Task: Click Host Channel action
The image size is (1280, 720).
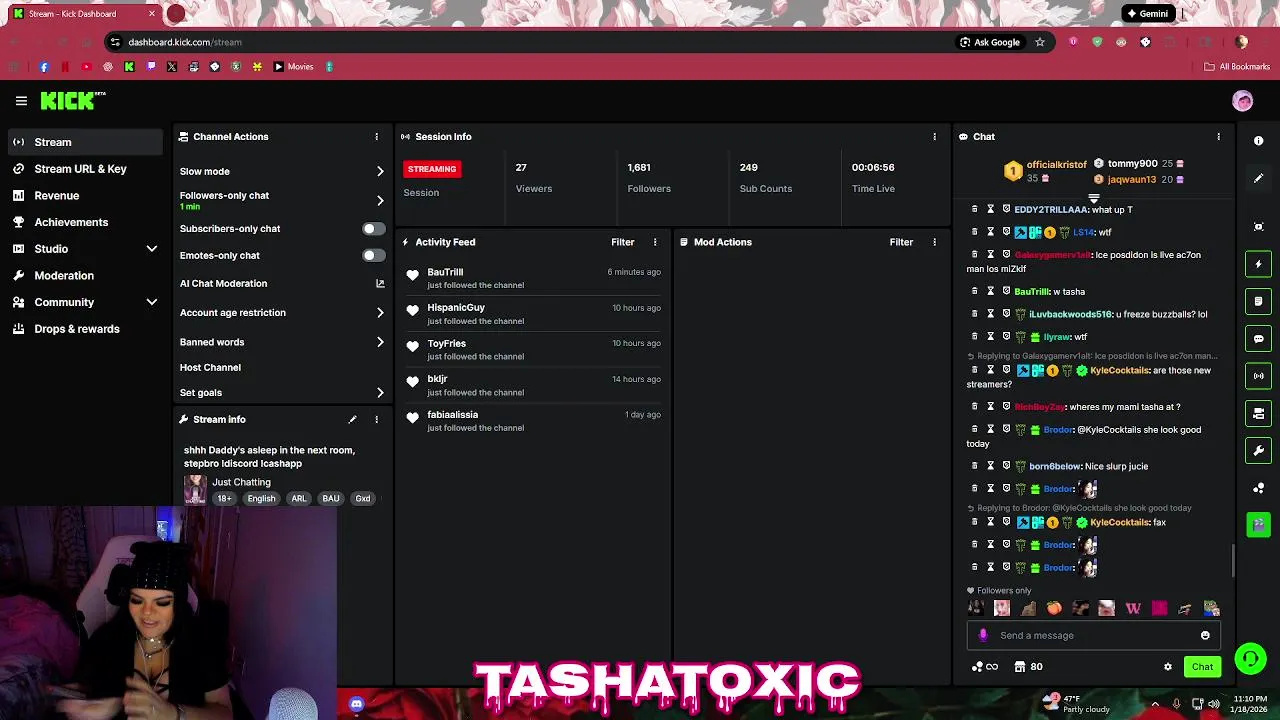Action: point(210,367)
